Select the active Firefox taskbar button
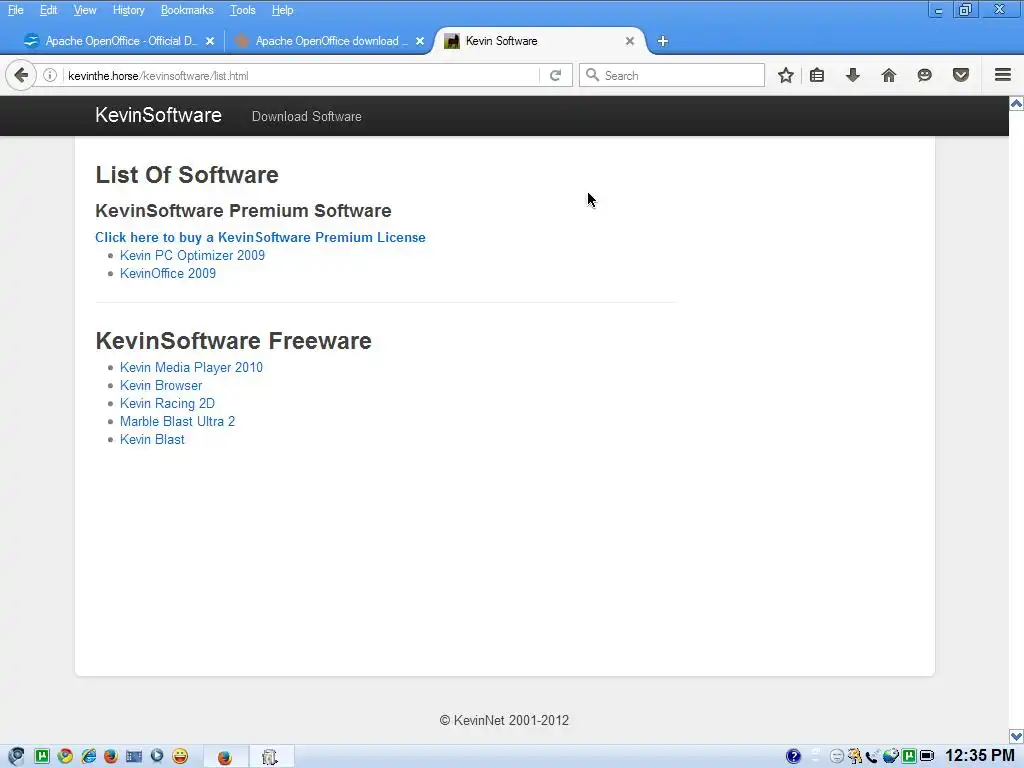1024x768 pixels. tap(225, 757)
